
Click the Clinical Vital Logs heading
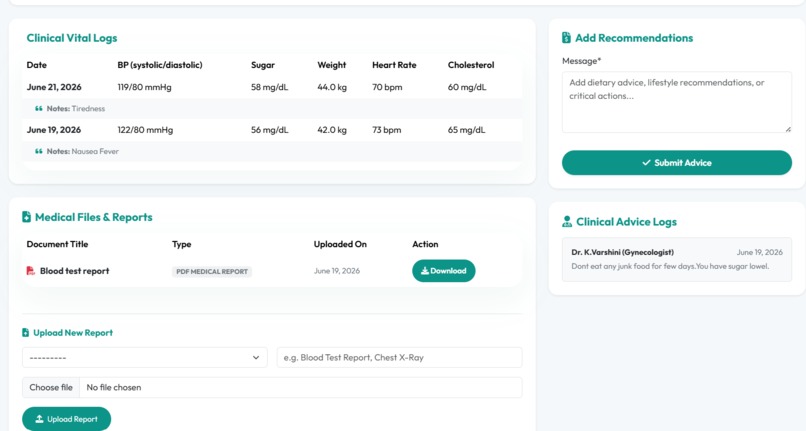(x=72, y=38)
